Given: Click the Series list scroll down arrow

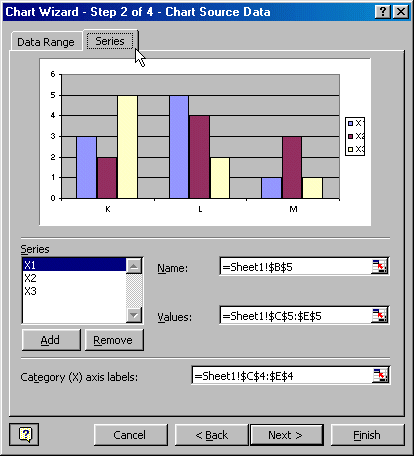Looking at the screenshot, I should (134, 315).
